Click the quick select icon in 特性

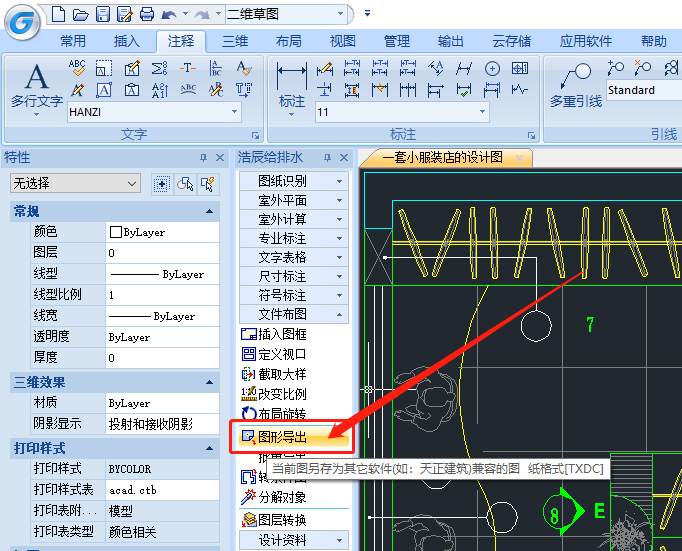(x=208, y=184)
